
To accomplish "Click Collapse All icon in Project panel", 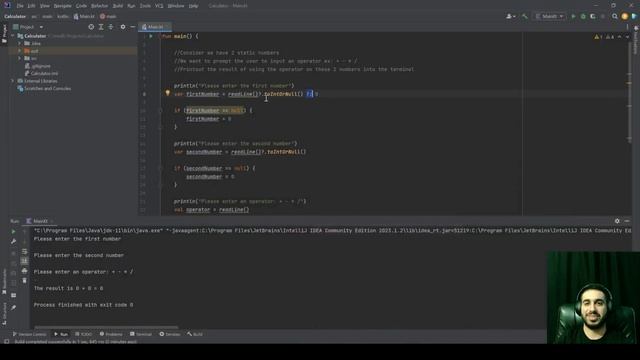I will click(x=111, y=27).
